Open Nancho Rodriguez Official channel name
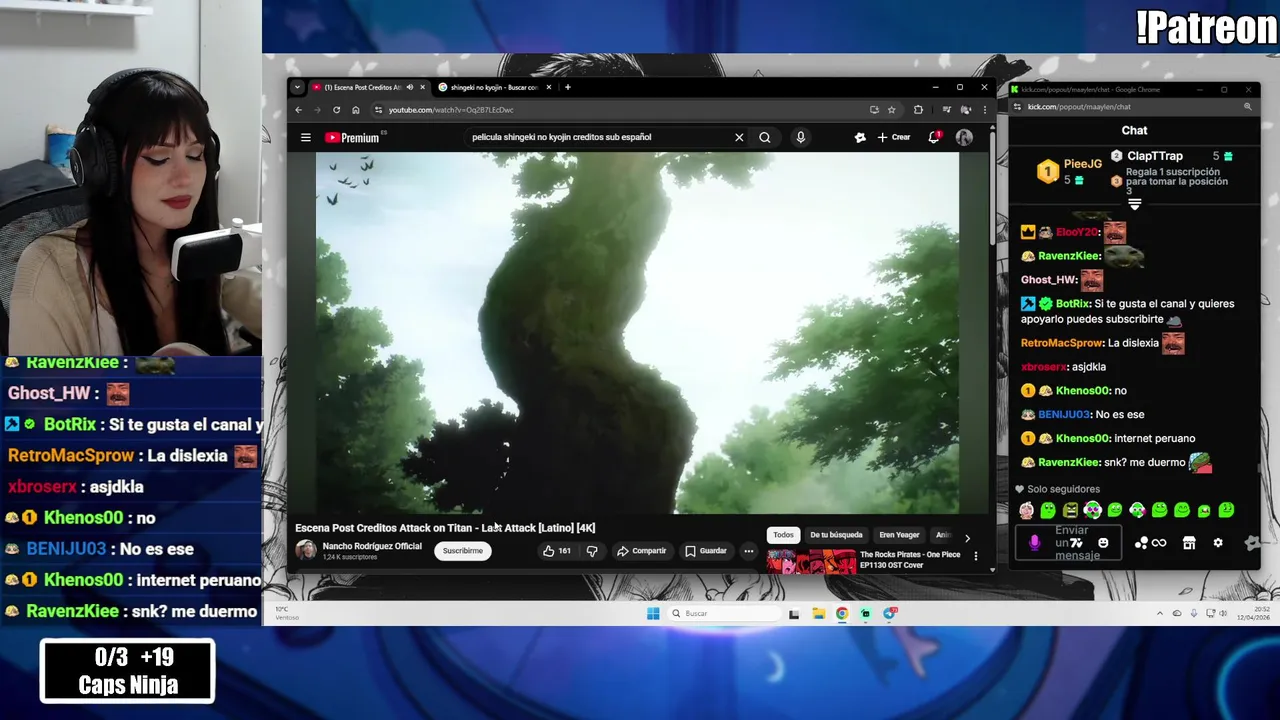1280x720 pixels. point(372,546)
